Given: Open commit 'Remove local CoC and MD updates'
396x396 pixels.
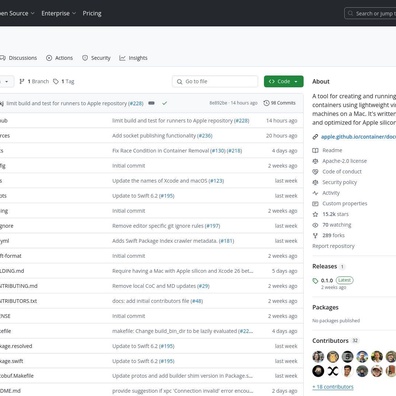Looking at the screenshot, I should click(x=154, y=286).
